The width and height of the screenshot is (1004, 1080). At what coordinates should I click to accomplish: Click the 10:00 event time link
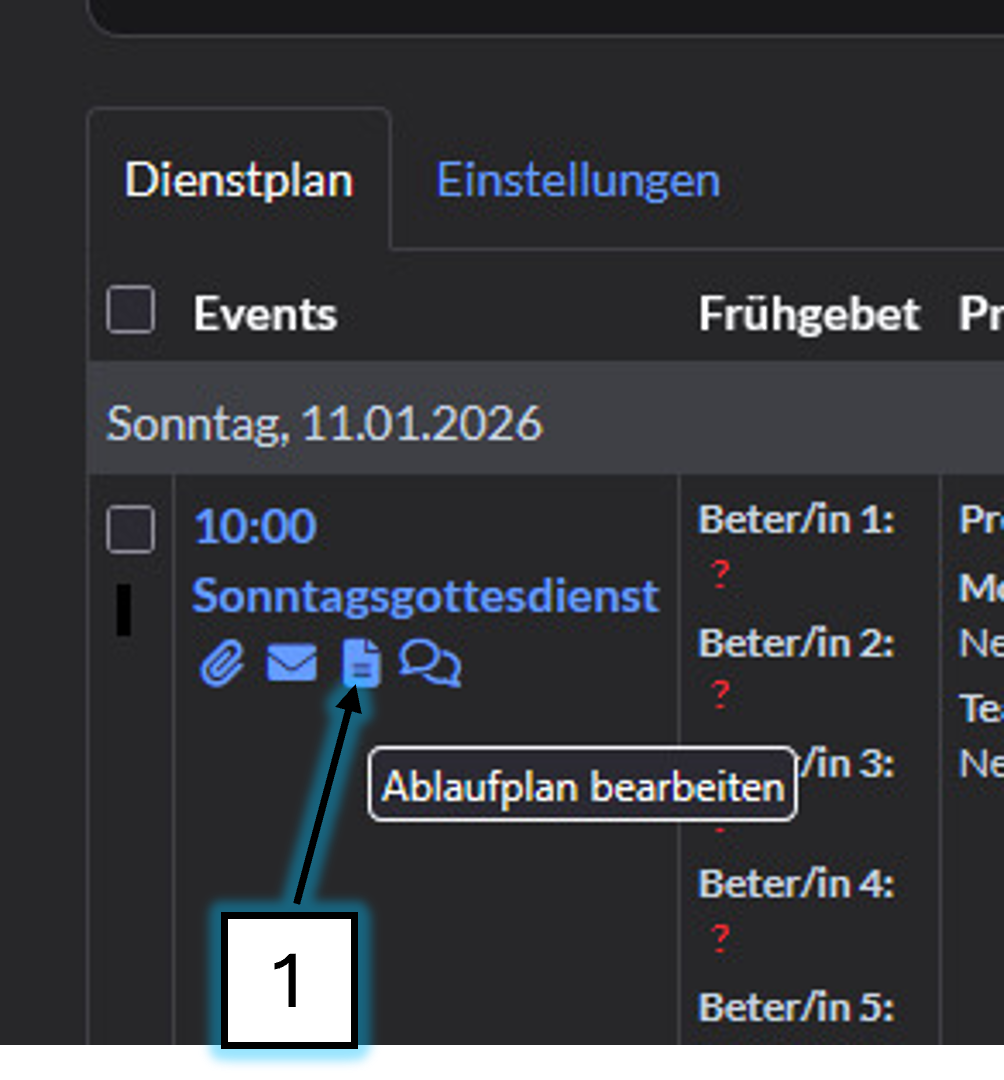[x=255, y=527]
